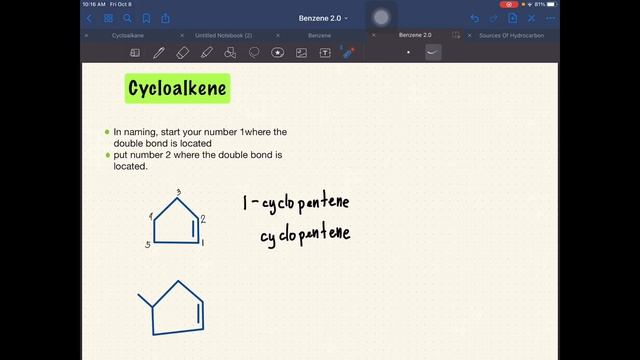Select the Laser pointer tool
The width and height of the screenshot is (640, 360).
(x=348, y=52)
